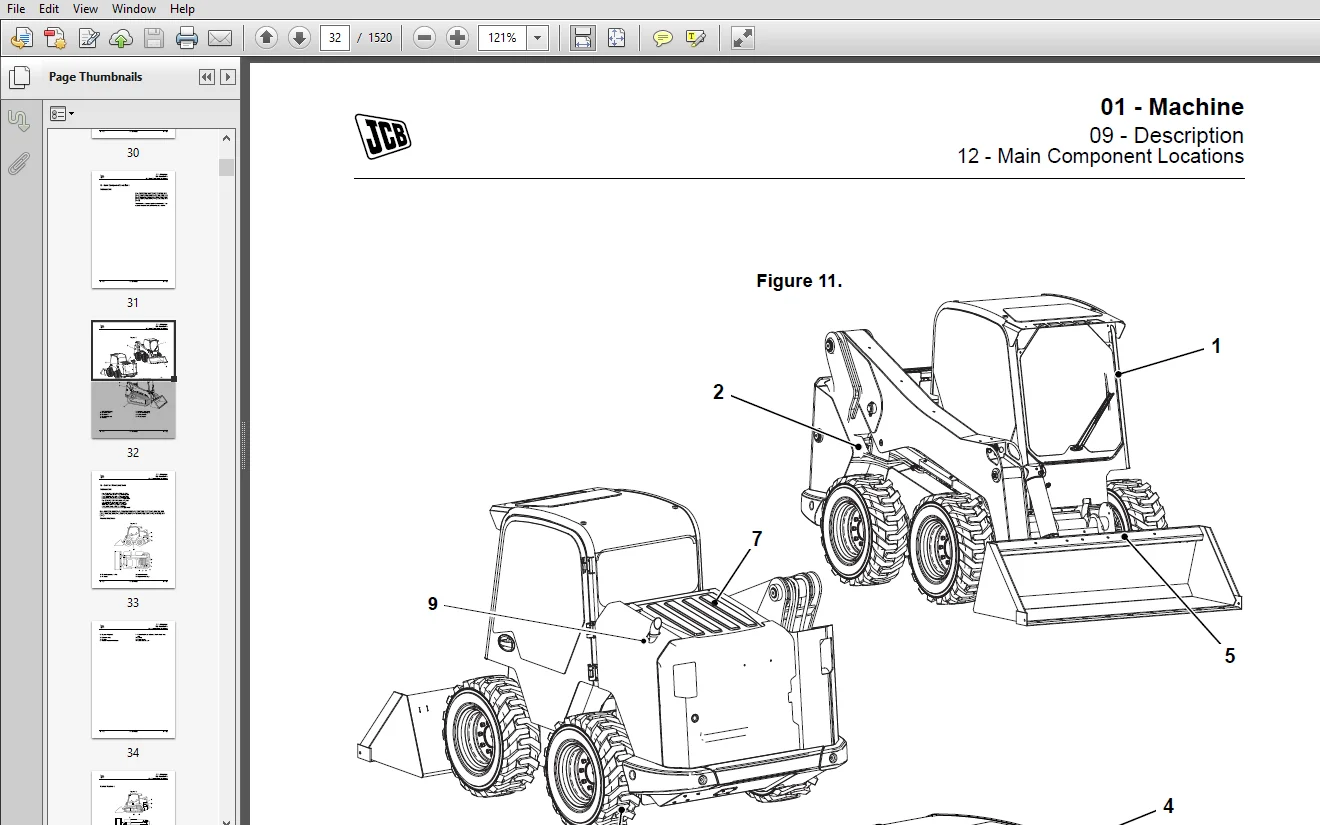This screenshot has width=1320, height=825.
Task: Print the document with the printer icon
Action: tap(187, 38)
